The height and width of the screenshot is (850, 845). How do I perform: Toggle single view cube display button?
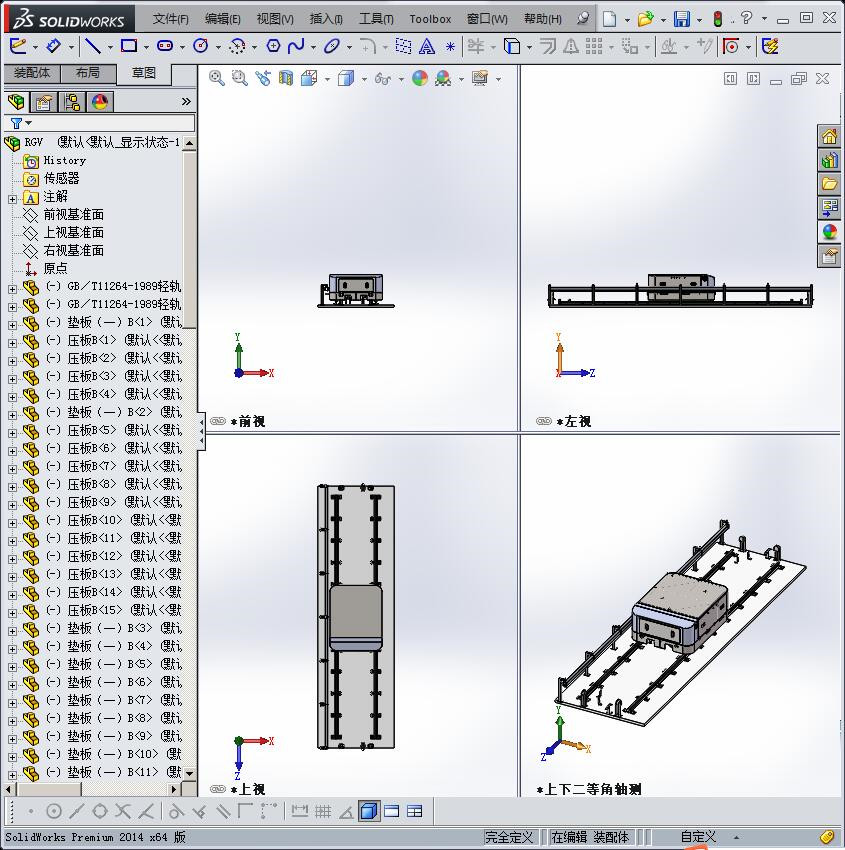coord(369,812)
